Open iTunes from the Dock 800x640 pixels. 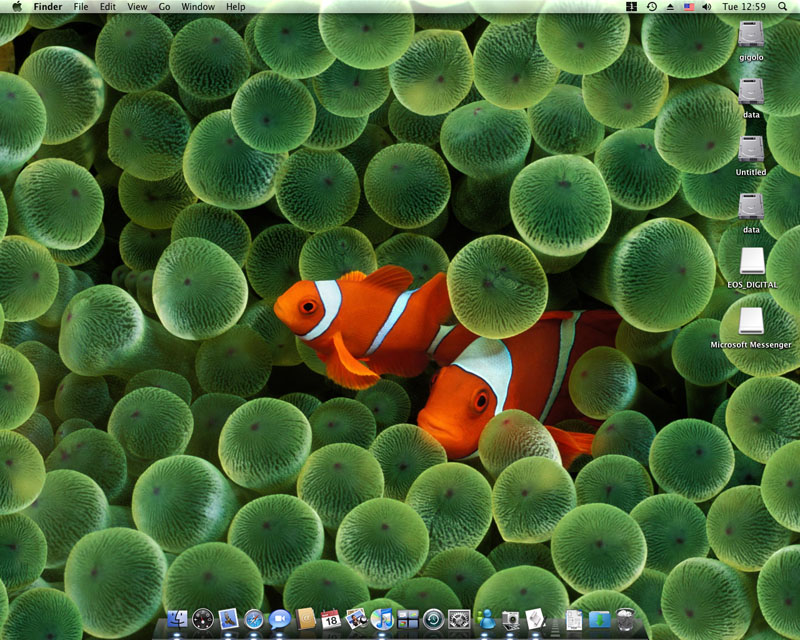[382, 619]
